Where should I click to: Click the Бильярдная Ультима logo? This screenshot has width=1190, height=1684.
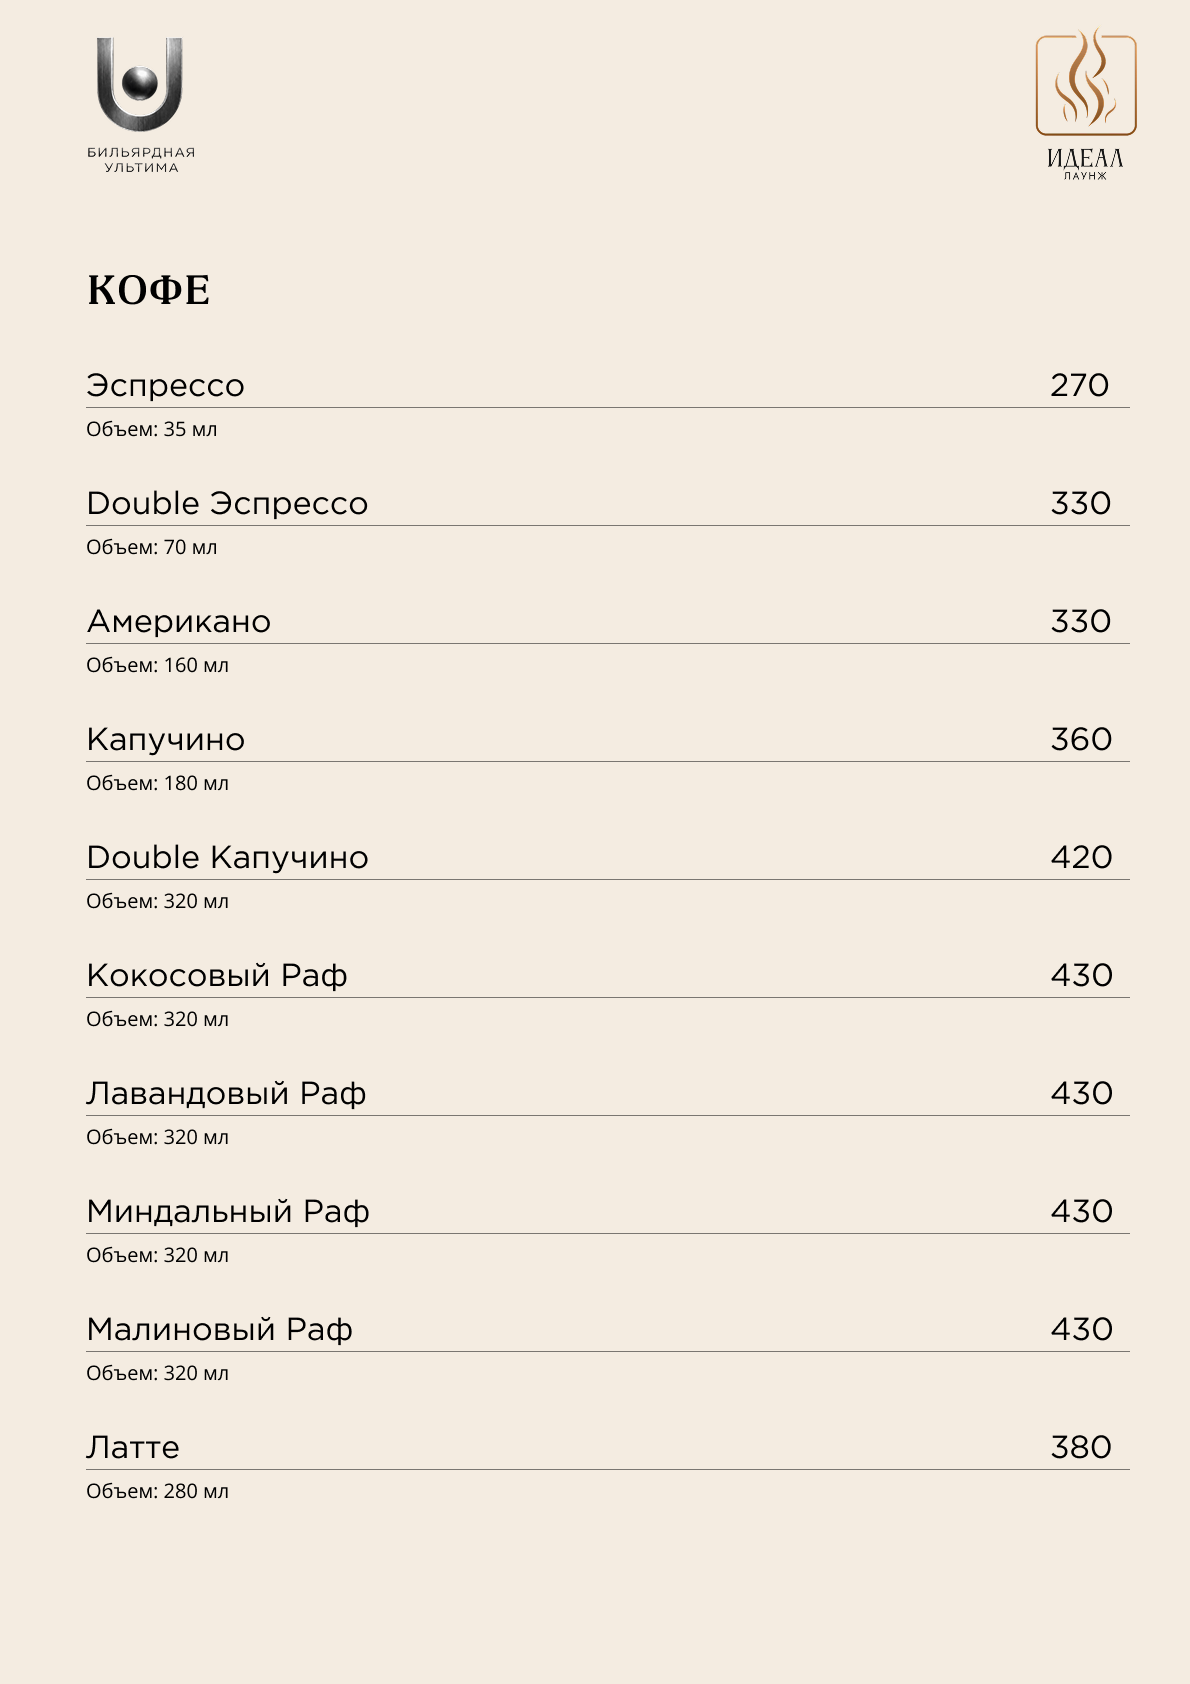[141, 106]
